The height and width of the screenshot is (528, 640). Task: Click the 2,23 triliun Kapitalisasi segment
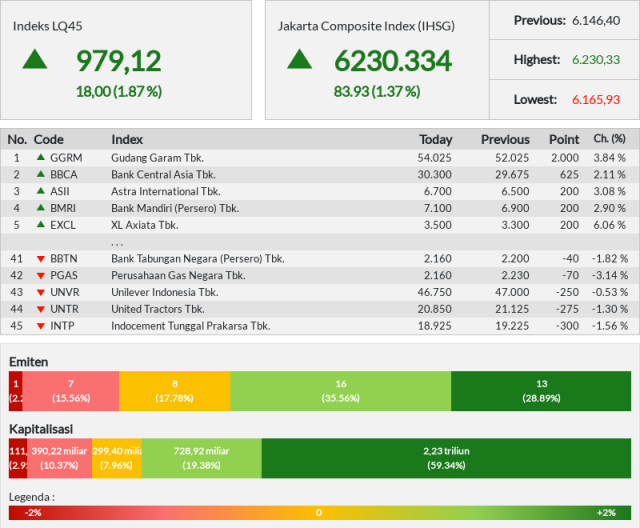[446, 458]
